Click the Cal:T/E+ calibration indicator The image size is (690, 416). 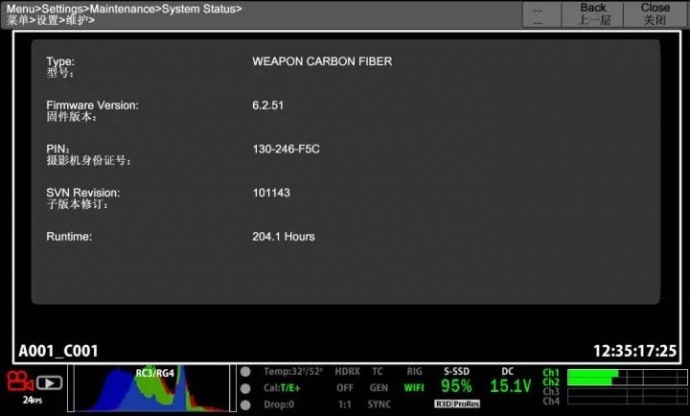(x=285, y=388)
